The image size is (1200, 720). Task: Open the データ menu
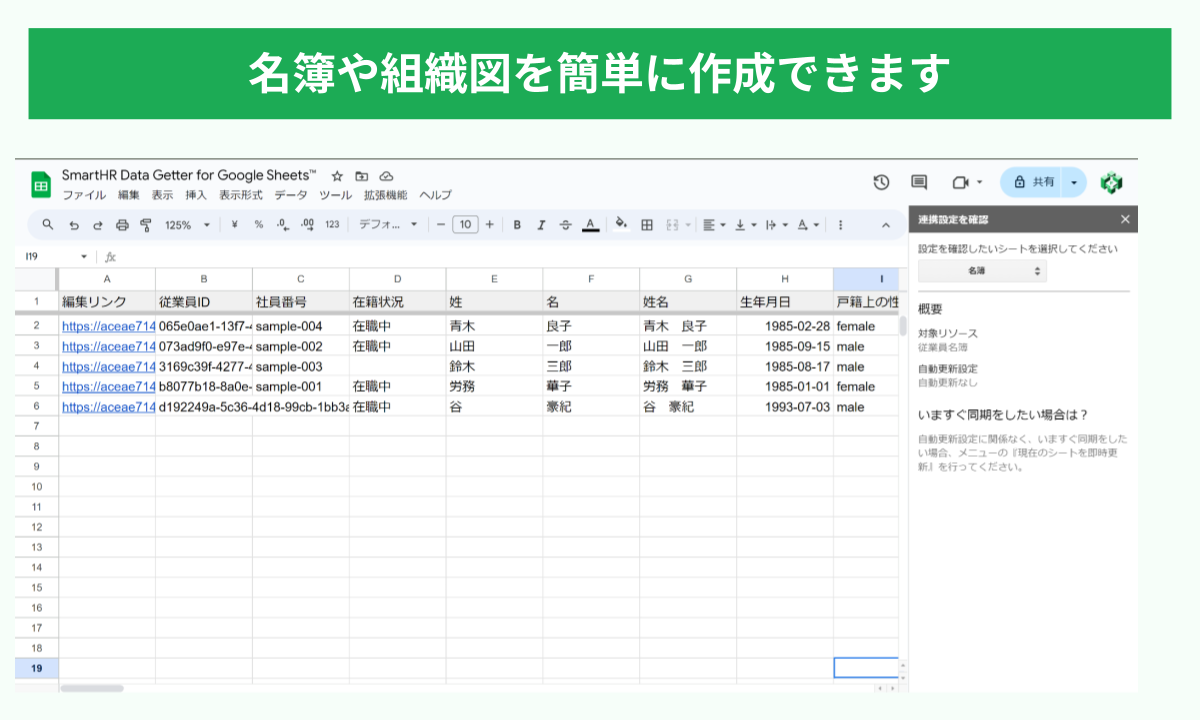tap(291, 195)
